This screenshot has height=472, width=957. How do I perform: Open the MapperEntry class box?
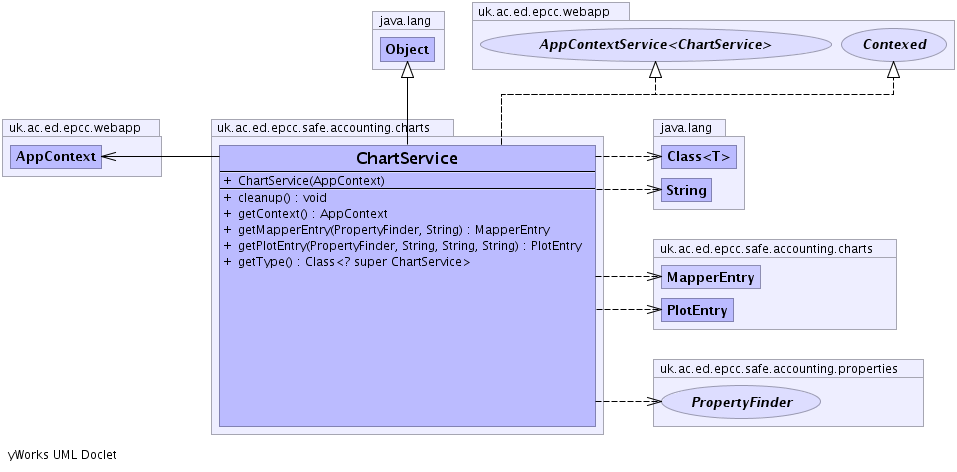click(710, 277)
